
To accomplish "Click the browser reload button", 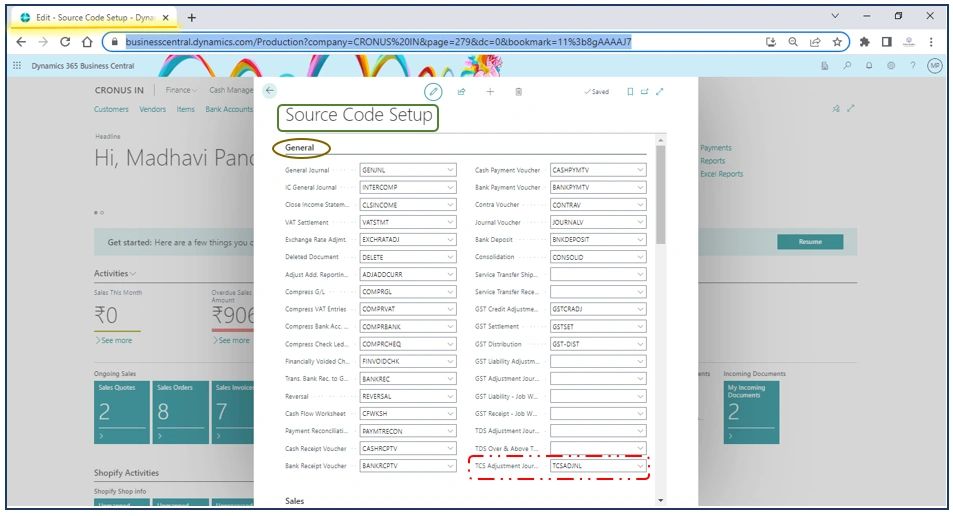I will 65,42.
